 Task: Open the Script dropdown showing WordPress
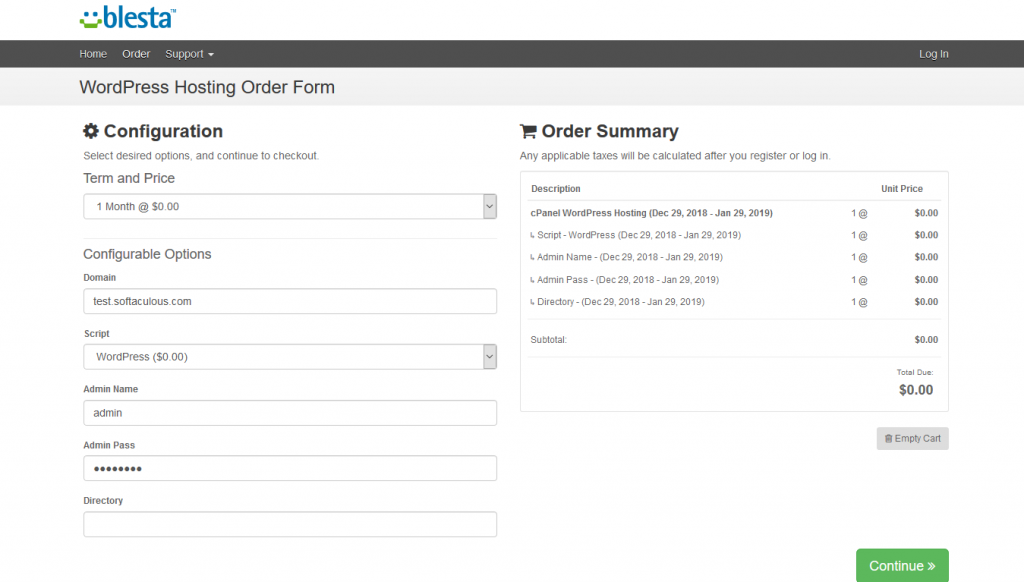point(290,357)
